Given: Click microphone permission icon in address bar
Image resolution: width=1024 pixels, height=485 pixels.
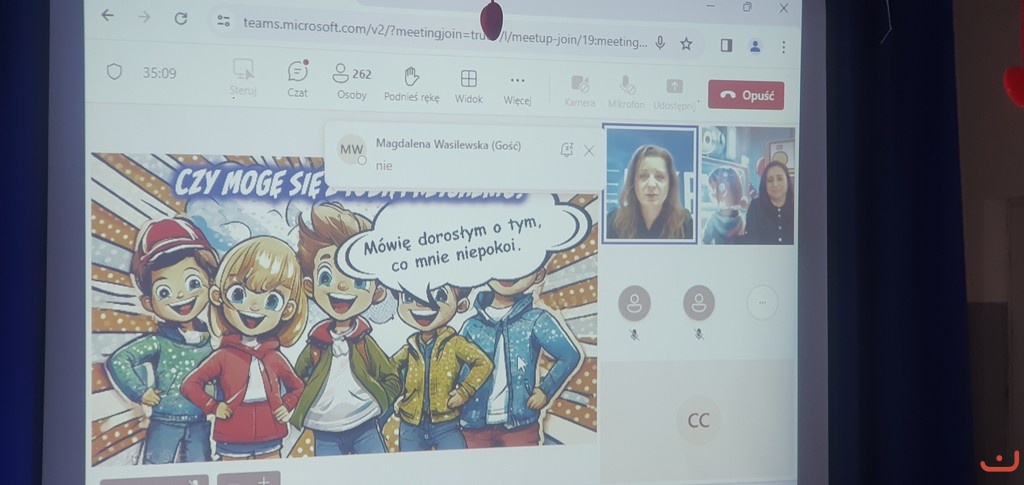Looking at the screenshot, I should (660, 43).
